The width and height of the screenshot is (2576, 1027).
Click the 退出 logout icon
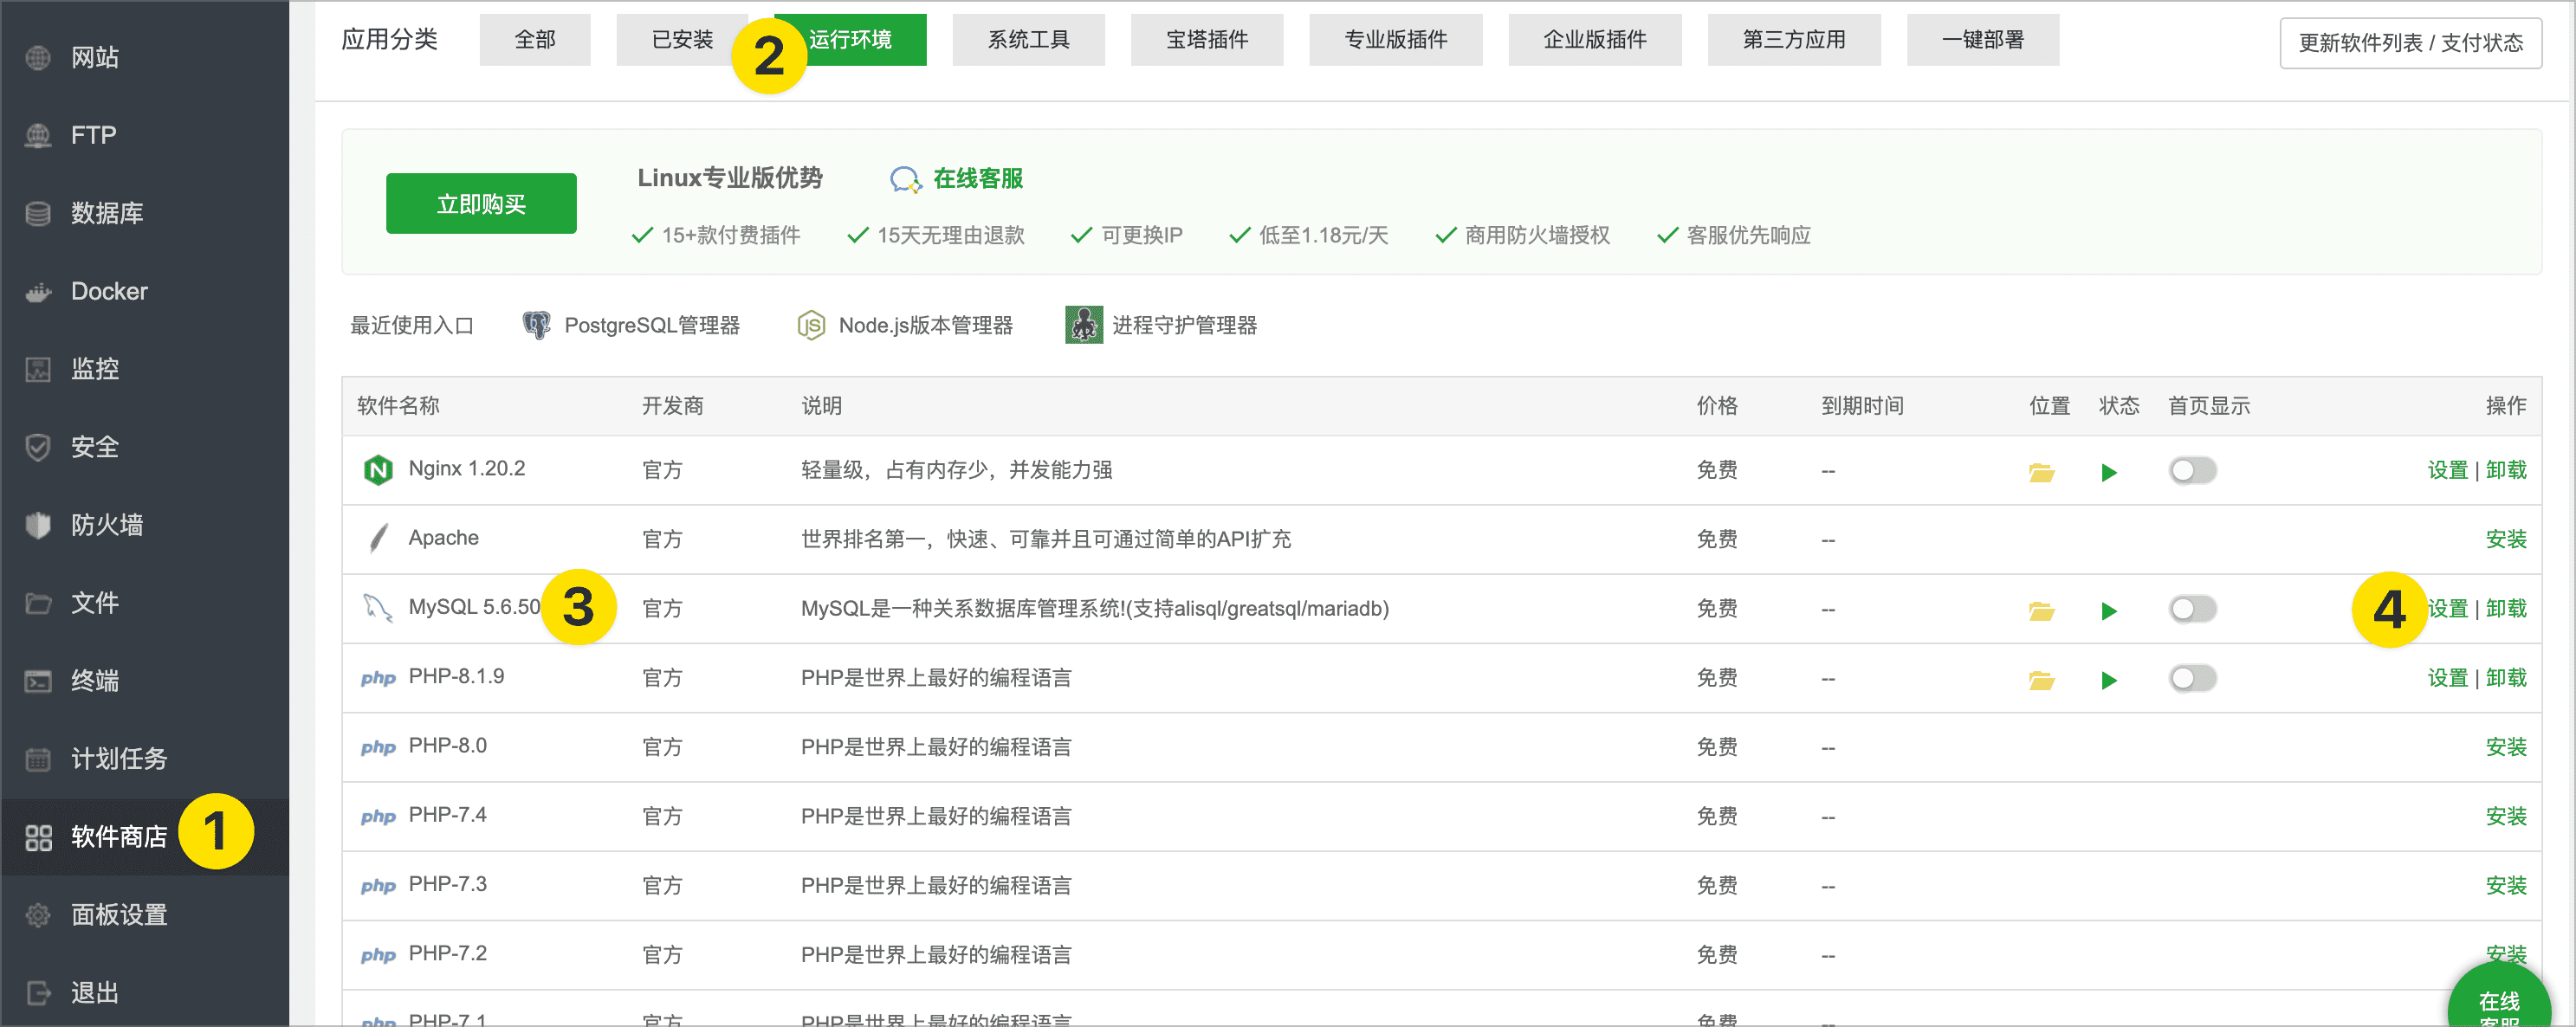tap(38, 993)
